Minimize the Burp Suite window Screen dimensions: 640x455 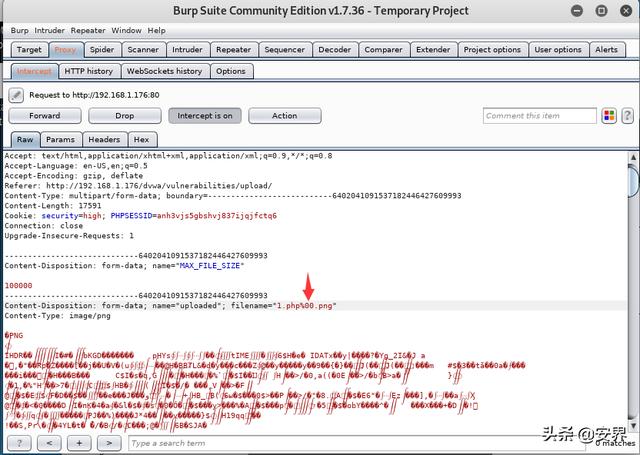pyautogui.click(x=577, y=11)
